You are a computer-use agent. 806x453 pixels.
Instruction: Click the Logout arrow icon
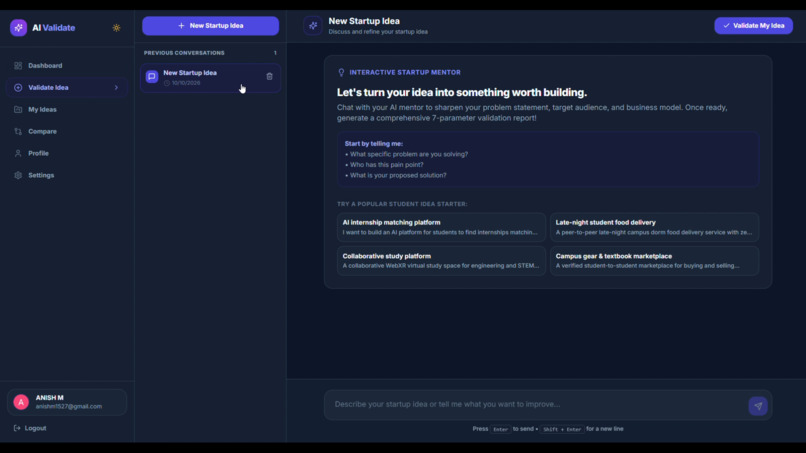coord(17,428)
